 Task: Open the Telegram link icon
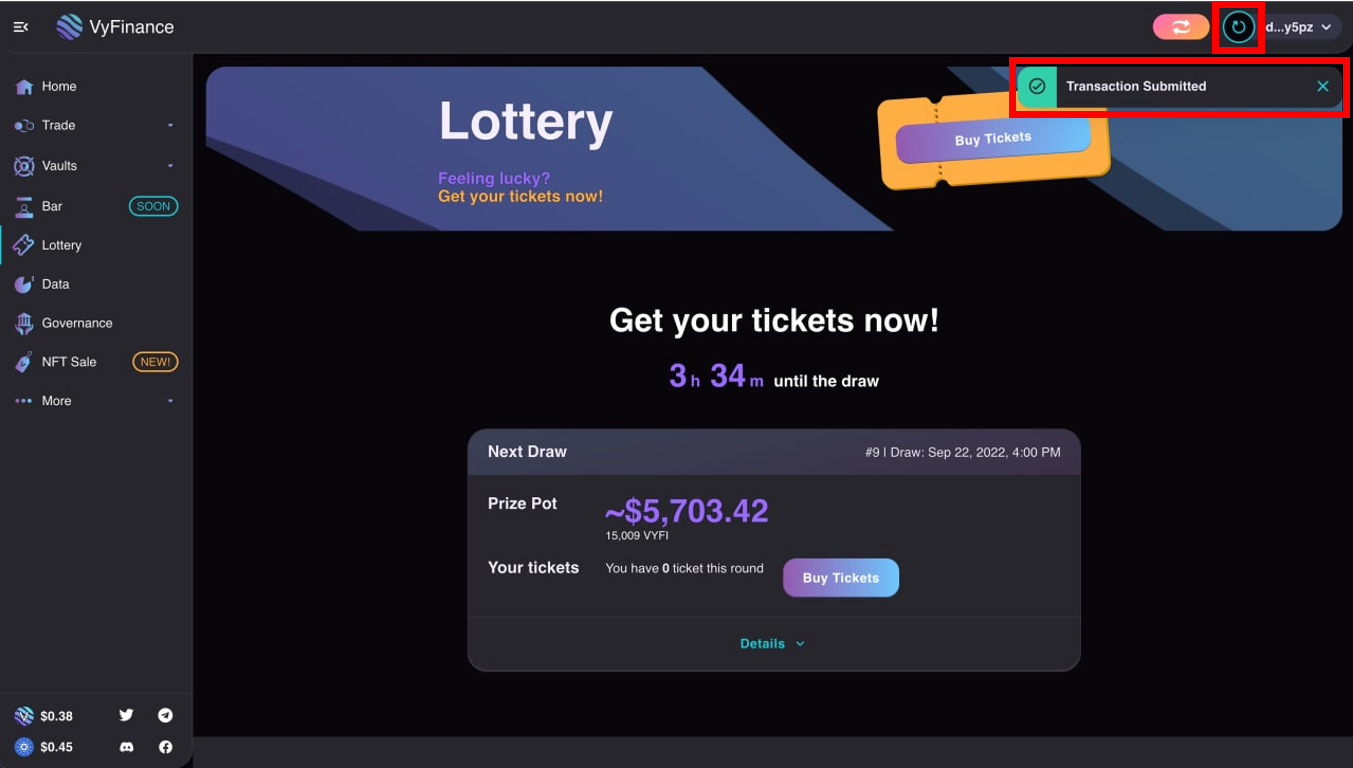pos(165,715)
